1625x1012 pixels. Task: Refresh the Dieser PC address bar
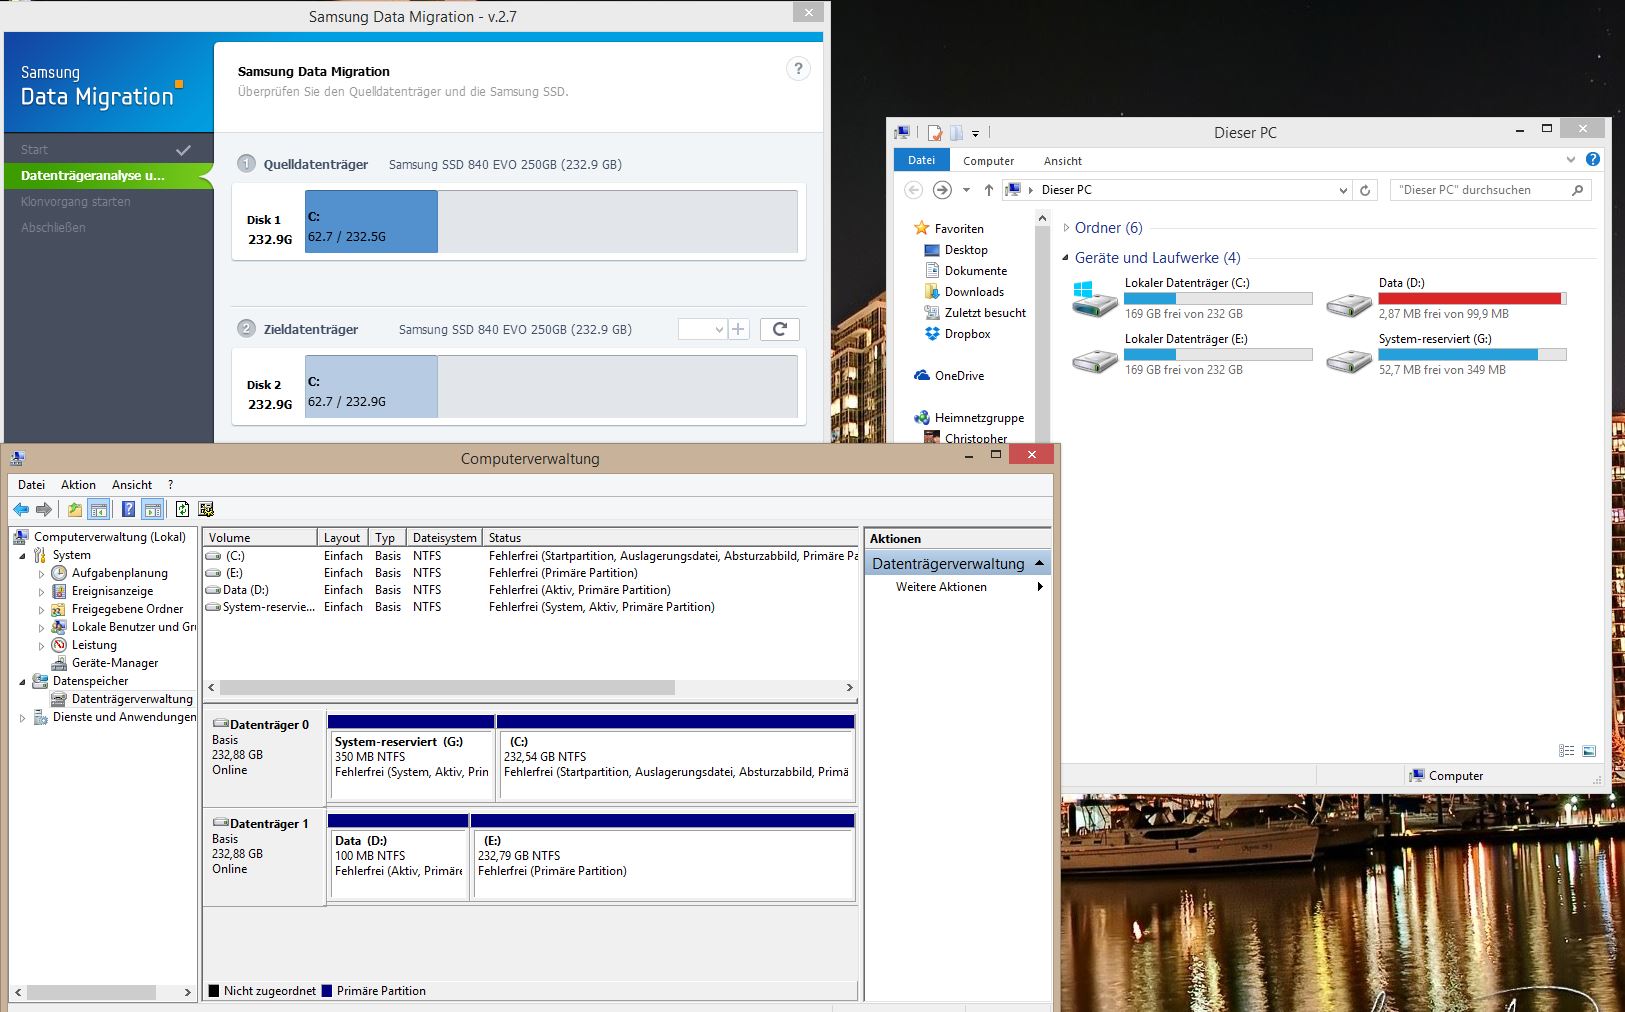tap(1365, 190)
